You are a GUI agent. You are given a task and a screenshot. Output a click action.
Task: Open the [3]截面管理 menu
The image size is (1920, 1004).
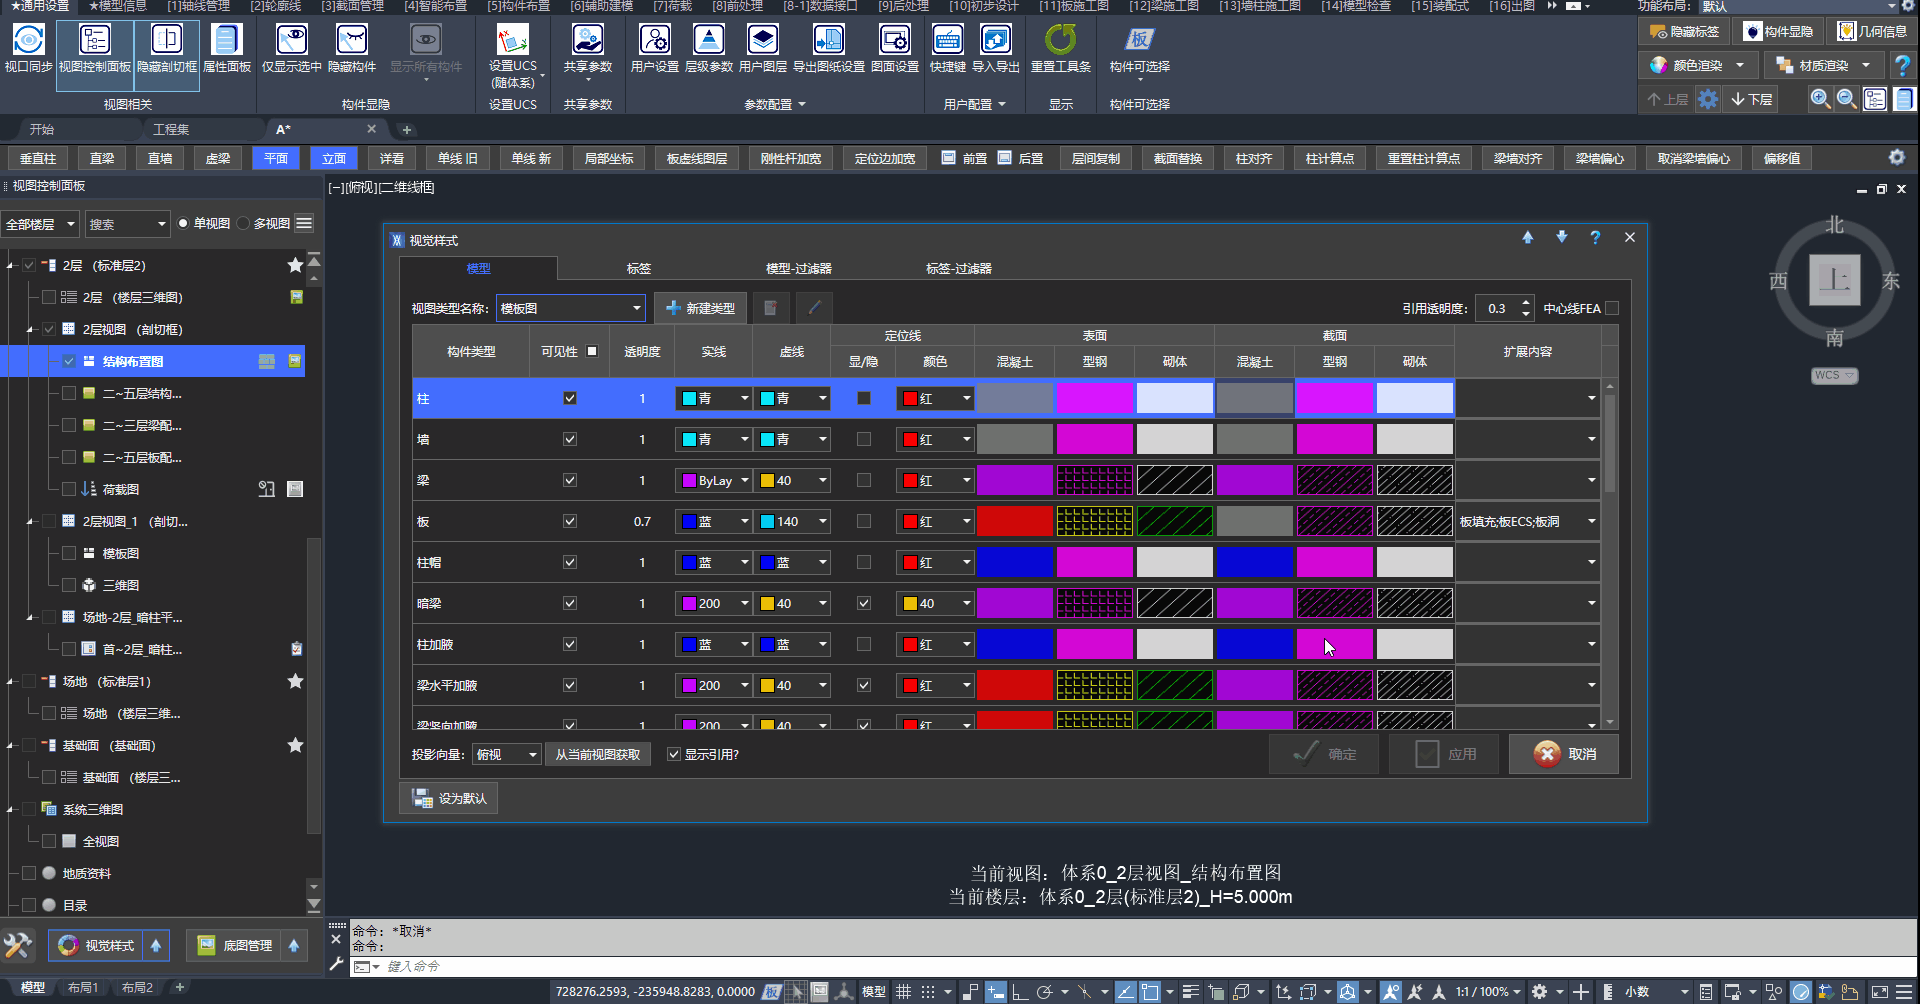[352, 6]
